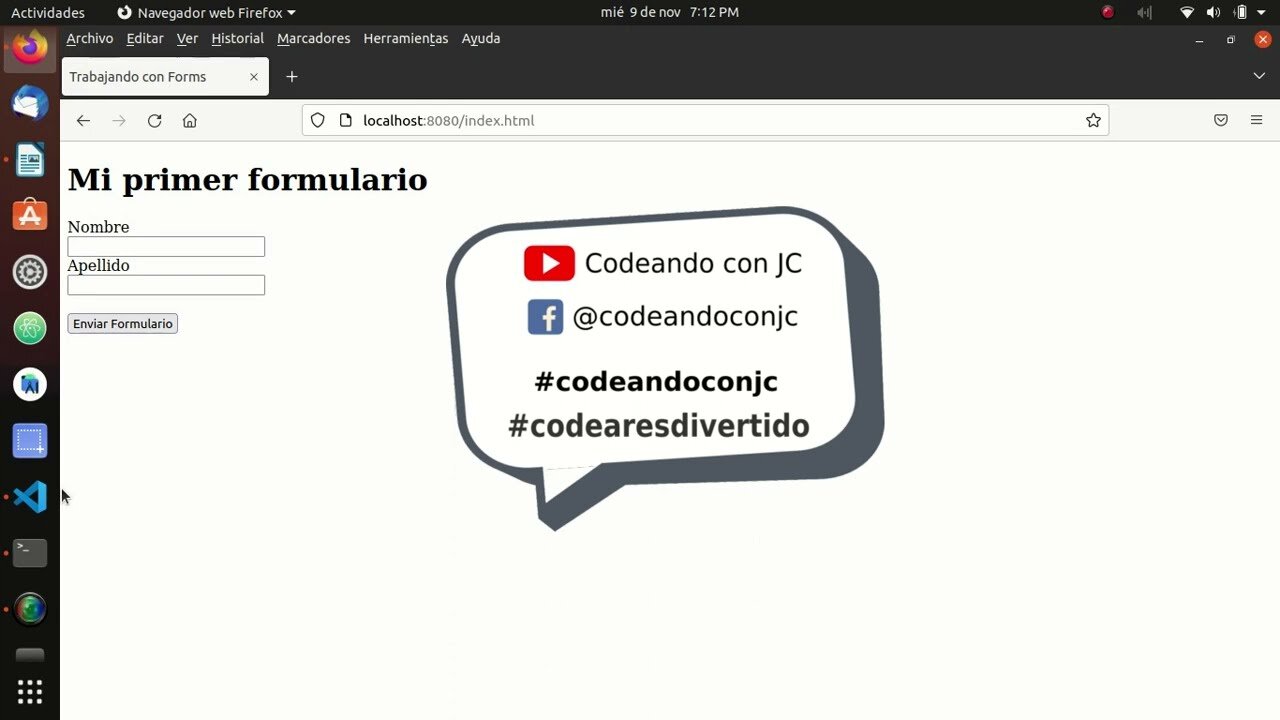Image resolution: width=1280 pixels, height=720 pixels.
Task: Open the tracking protection shield
Action: pyautogui.click(x=317, y=120)
